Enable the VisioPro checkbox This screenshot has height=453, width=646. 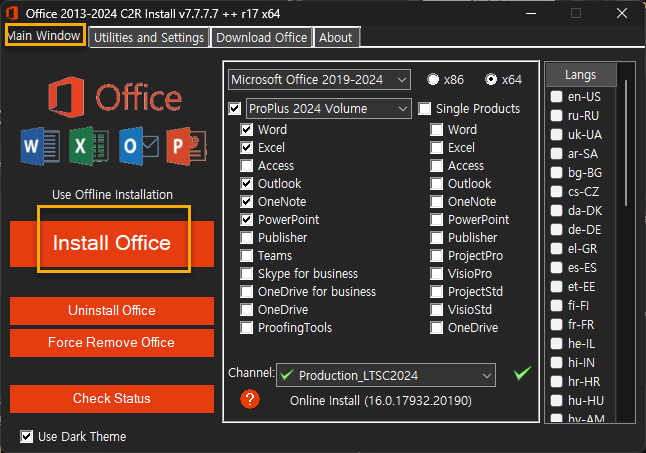(436, 273)
